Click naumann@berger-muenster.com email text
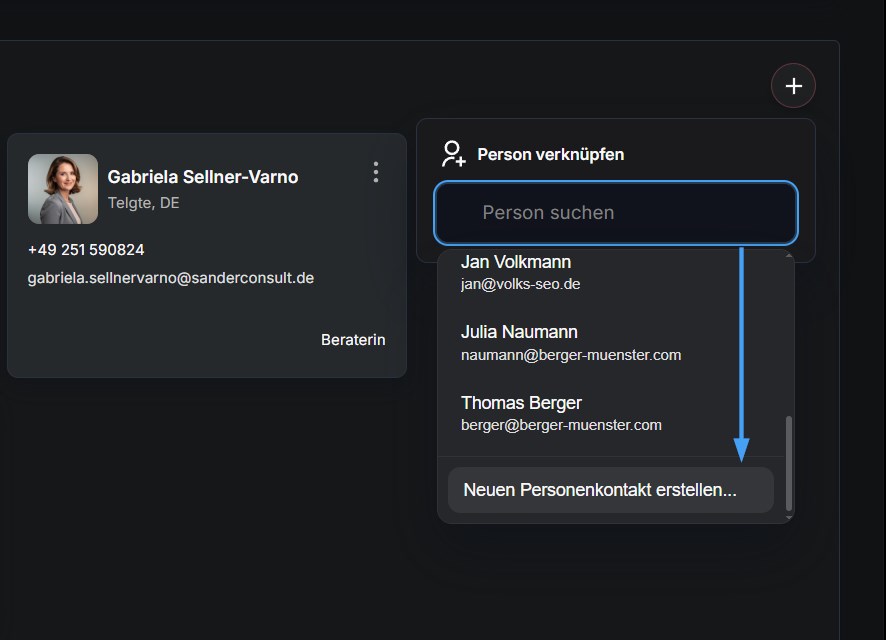The image size is (886, 640). pyautogui.click(x=571, y=355)
